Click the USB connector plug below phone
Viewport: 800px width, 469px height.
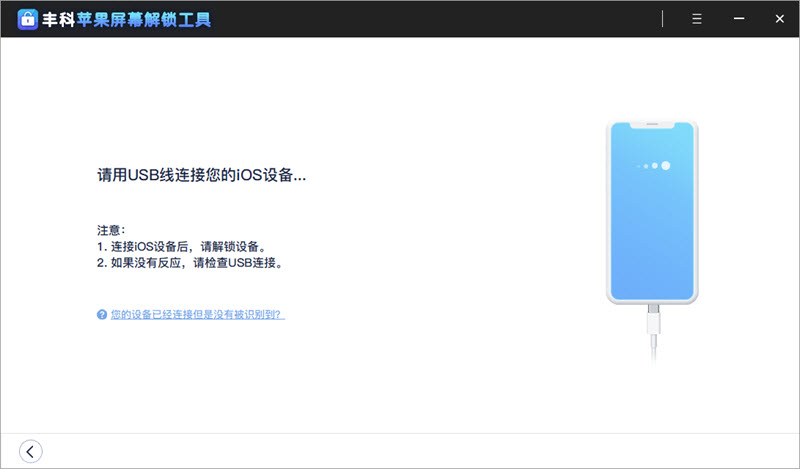(x=652, y=322)
